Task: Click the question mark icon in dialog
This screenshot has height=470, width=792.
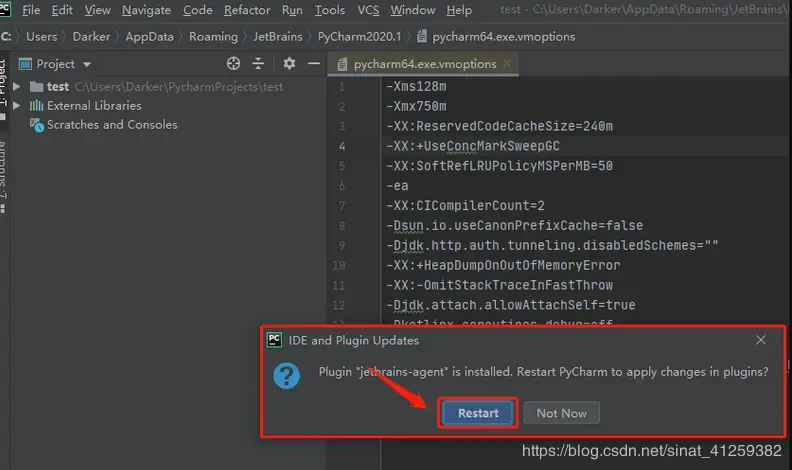Action: pyautogui.click(x=288, y=376)
